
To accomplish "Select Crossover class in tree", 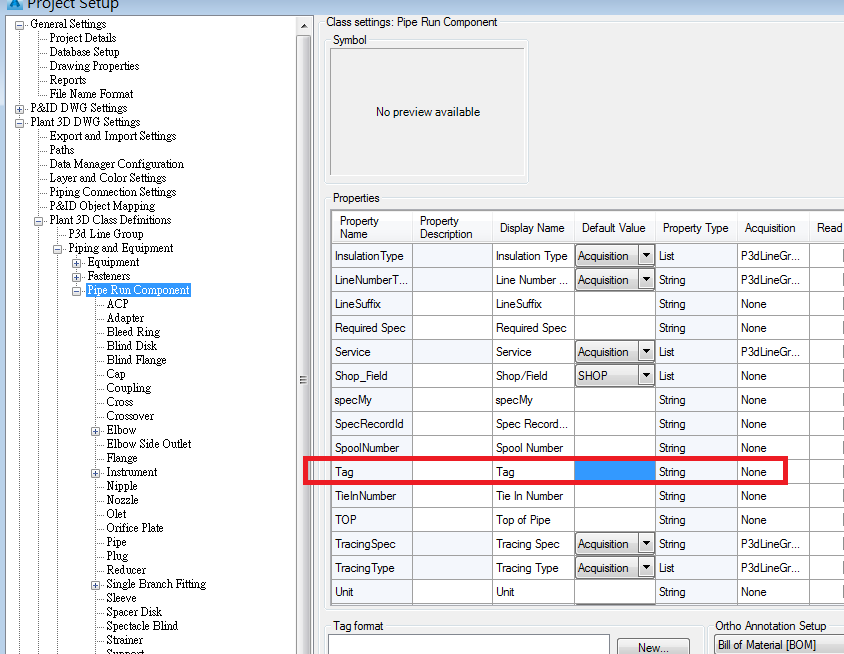I will point(130,416).
